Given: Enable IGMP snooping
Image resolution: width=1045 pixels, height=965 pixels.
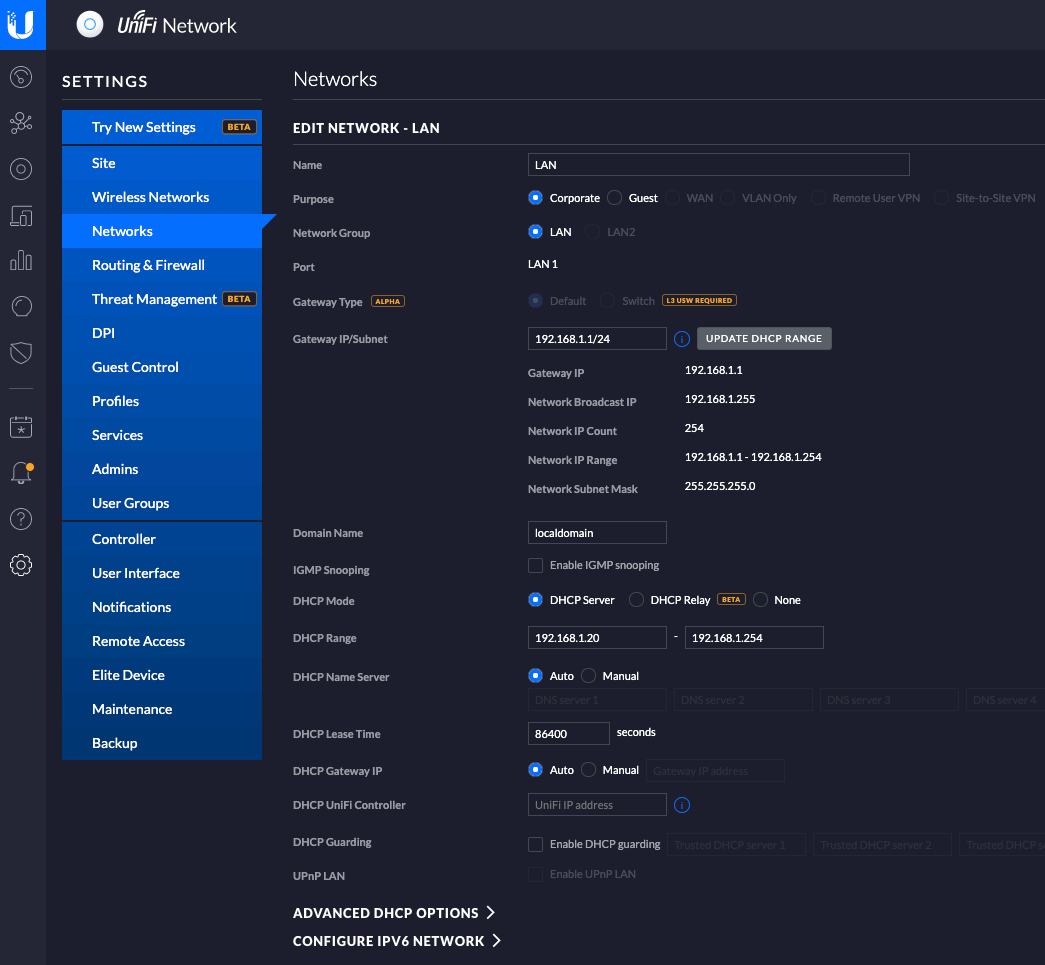Looking at the screenshot, I should [x=535, y=565].
